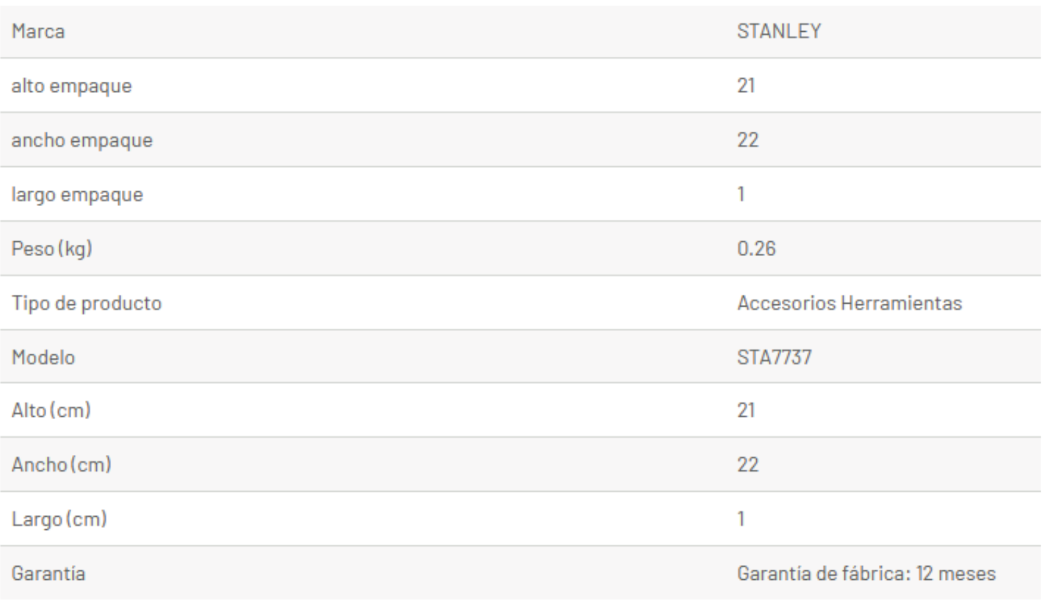The height and width of the screenshot is (603, 1043).
Task: Click value 22 in ancho empaque row
Action: [746, 140]
